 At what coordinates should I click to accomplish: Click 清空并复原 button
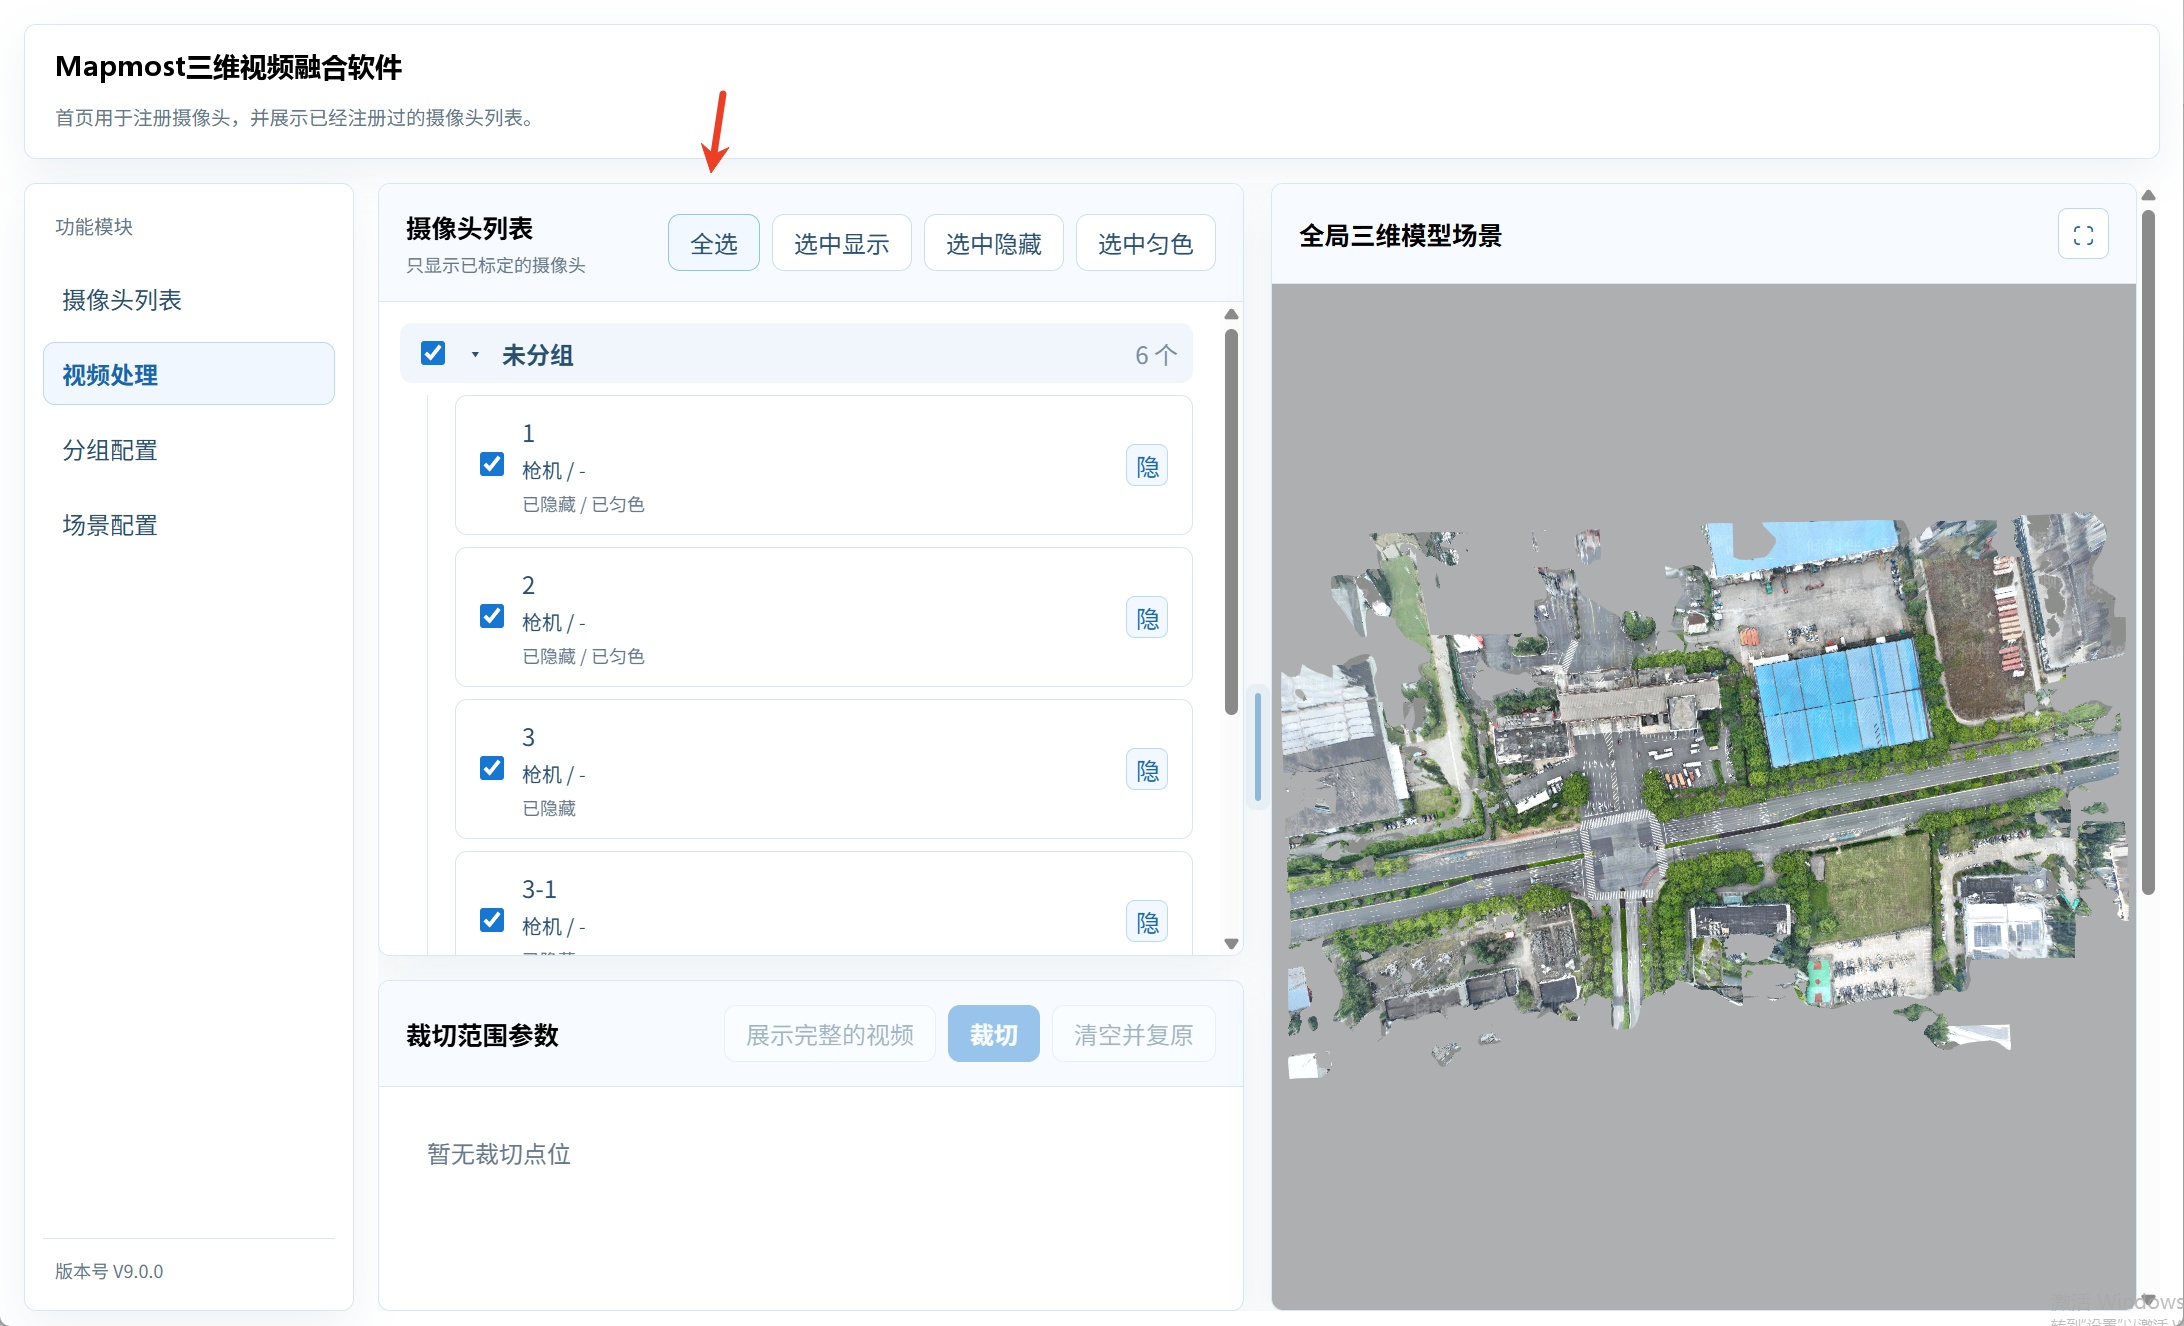1134,1034
